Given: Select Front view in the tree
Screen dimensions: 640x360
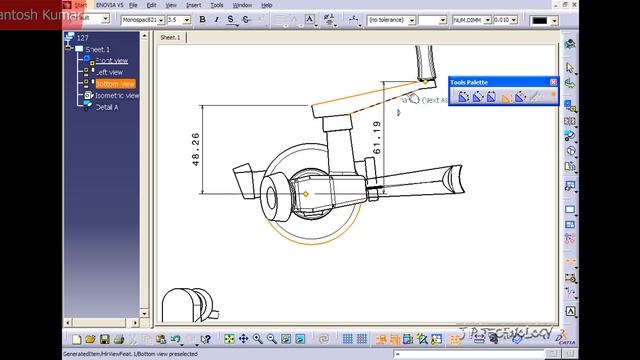Looking at the screenshot, I should click(112, 61).
